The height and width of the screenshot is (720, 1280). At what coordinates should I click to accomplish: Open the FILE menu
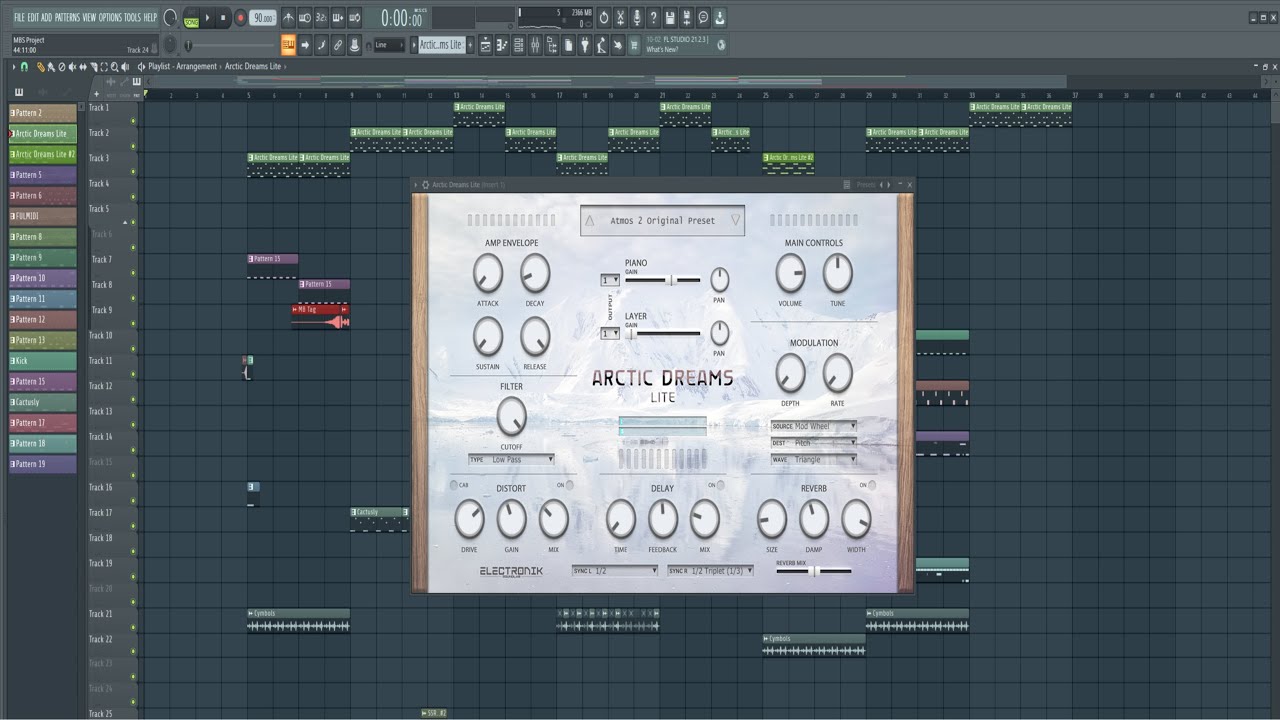[x=19, y=17]
